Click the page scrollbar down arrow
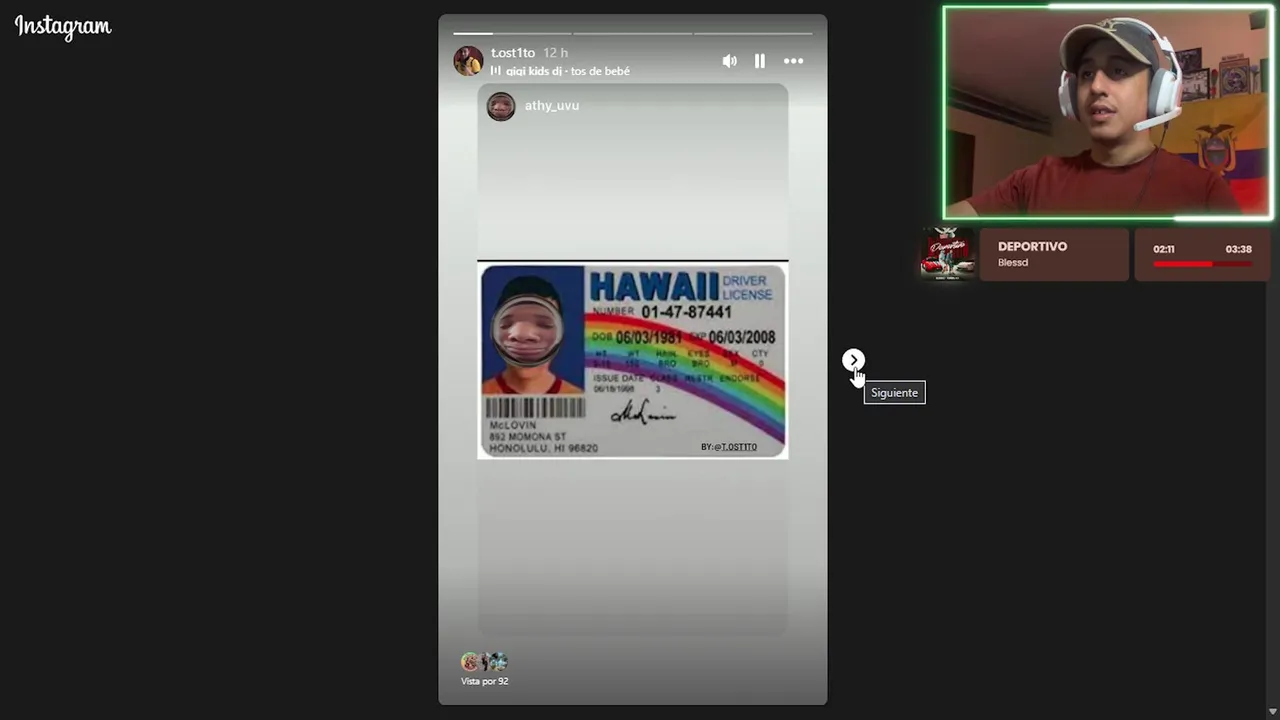This screenshot has height=720, width=1280. (x=1273, y=712)
